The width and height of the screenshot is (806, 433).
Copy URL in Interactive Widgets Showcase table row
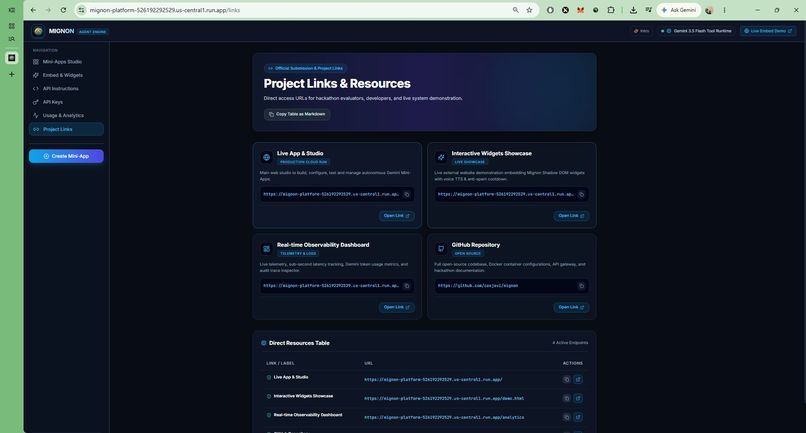[566, 398]
